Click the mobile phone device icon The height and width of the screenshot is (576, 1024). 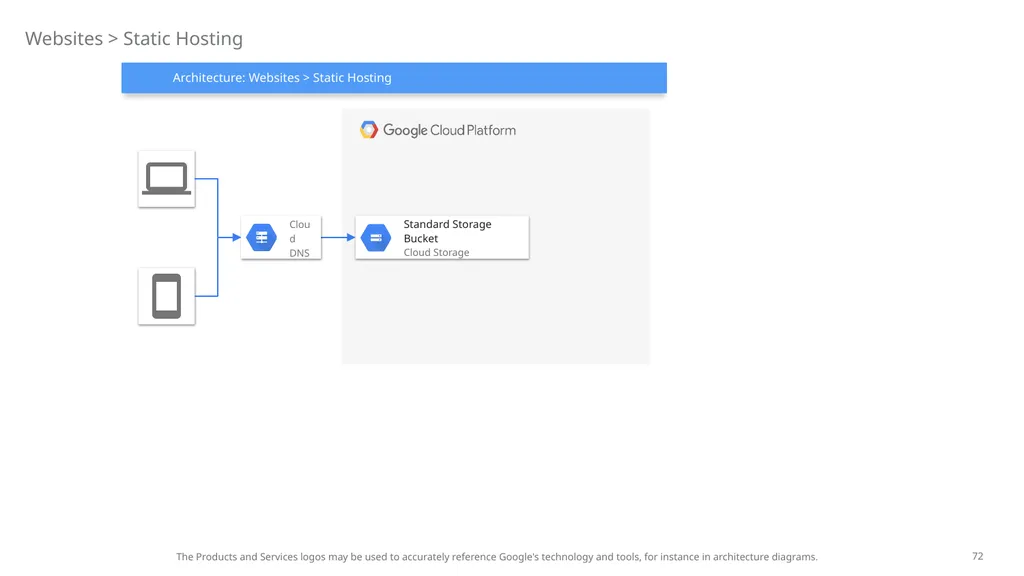(167, 296)
